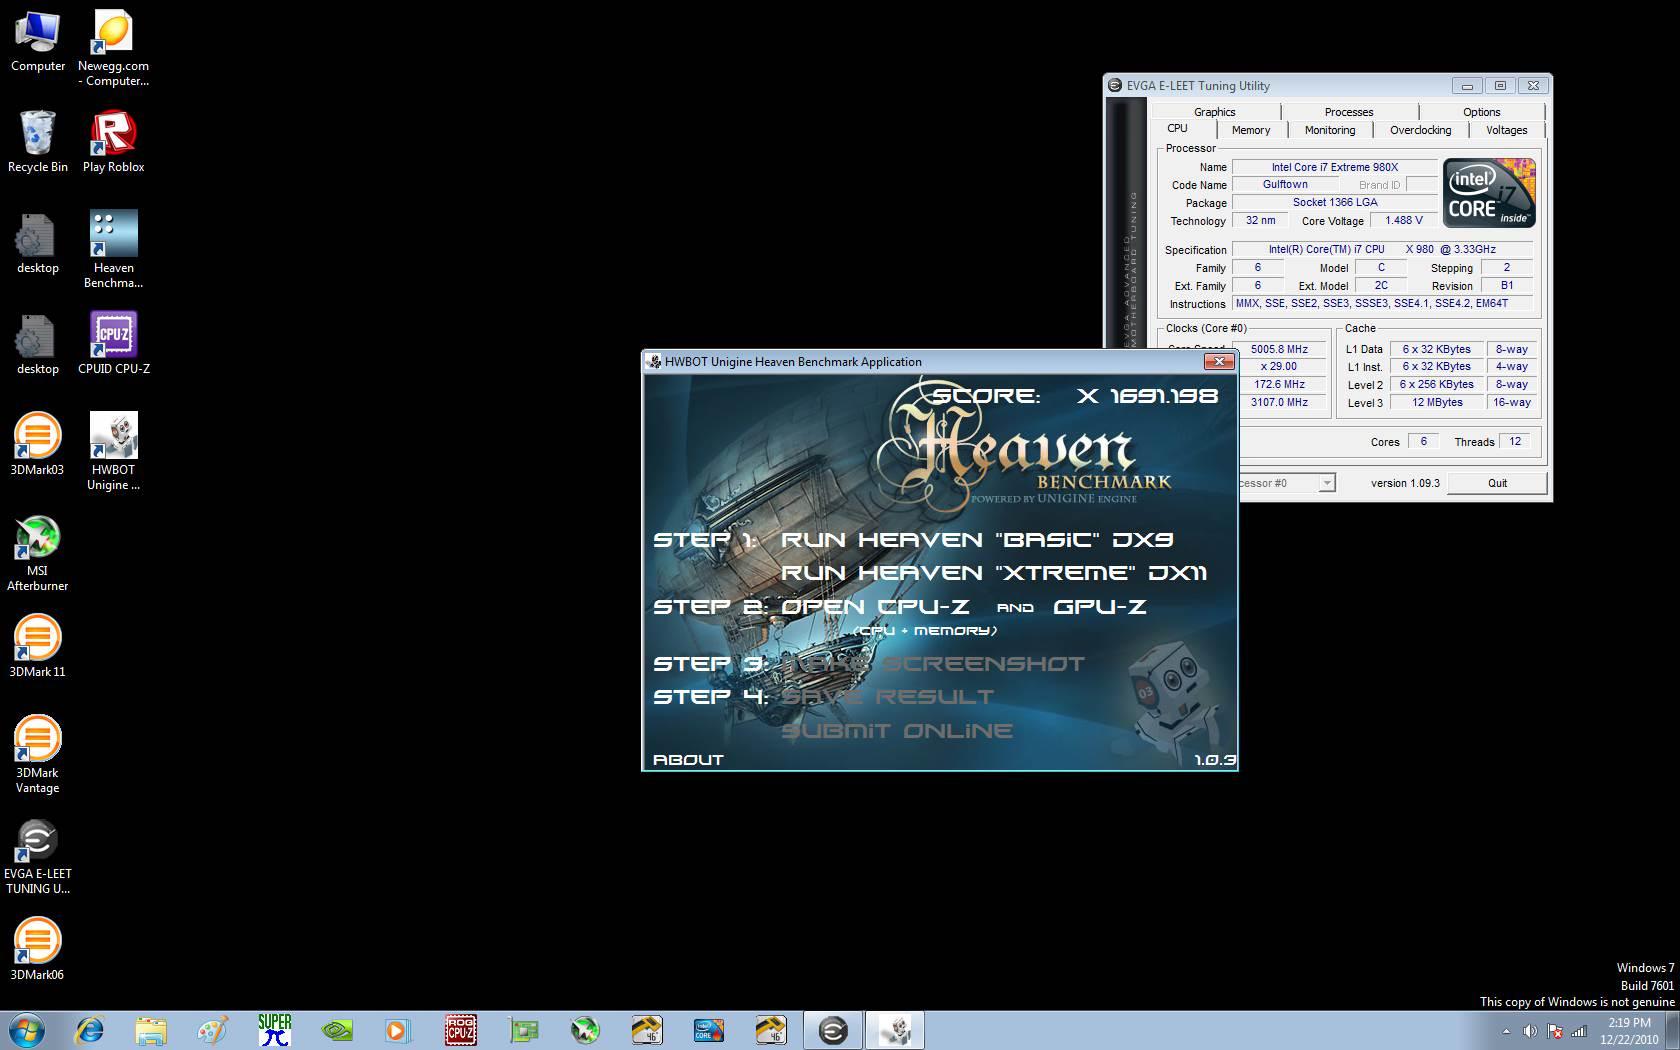
Task: Click GPU-Z in step 2
Action: (1100, 607)
